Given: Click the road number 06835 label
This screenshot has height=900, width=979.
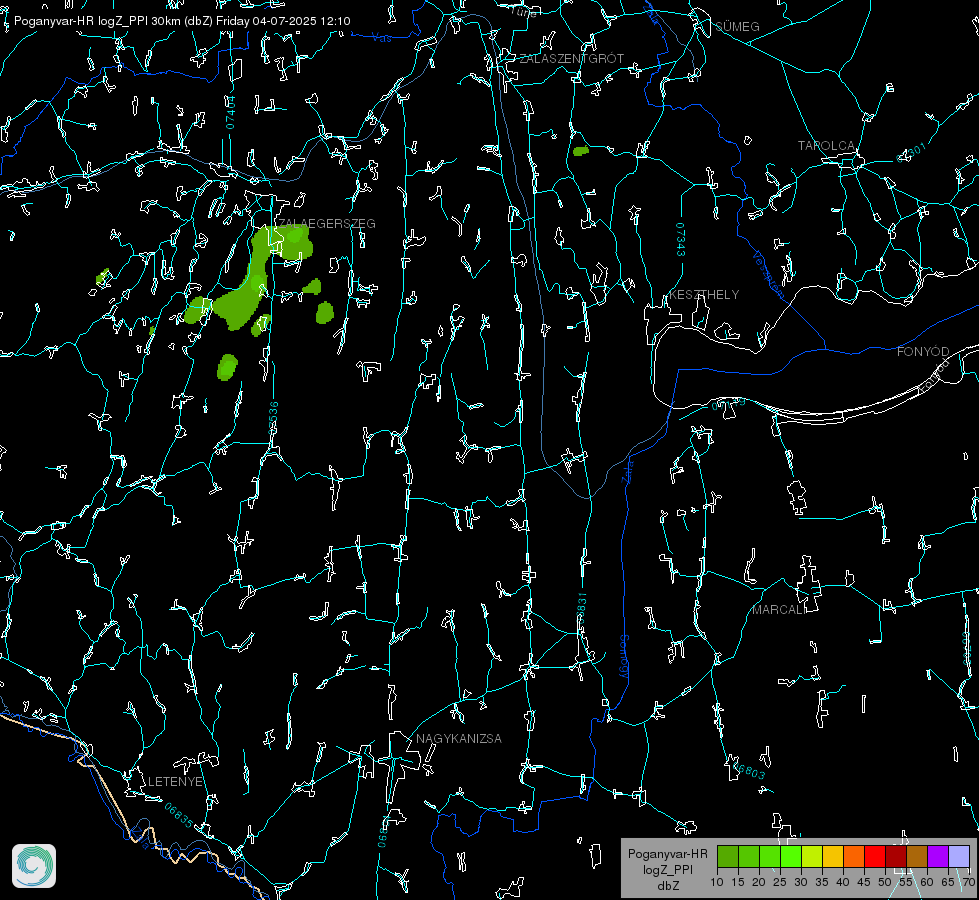Looking at the screenshot, I should pos(179,816).
